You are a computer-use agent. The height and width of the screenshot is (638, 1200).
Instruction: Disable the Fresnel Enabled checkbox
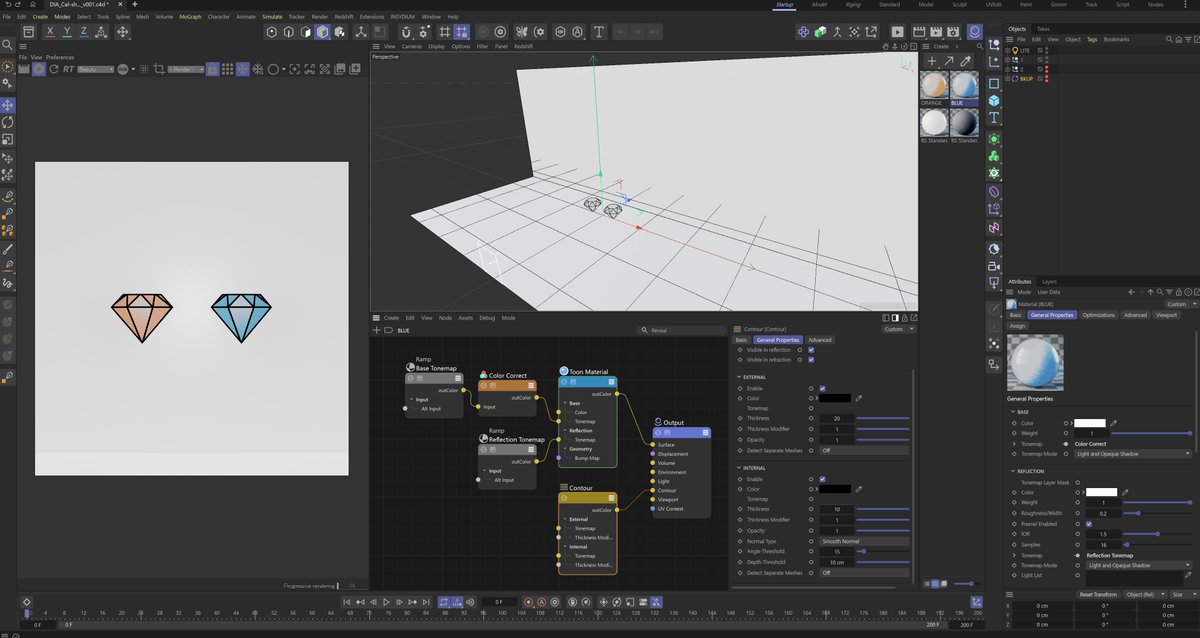pyautogui.click(x=1088, y=524)
